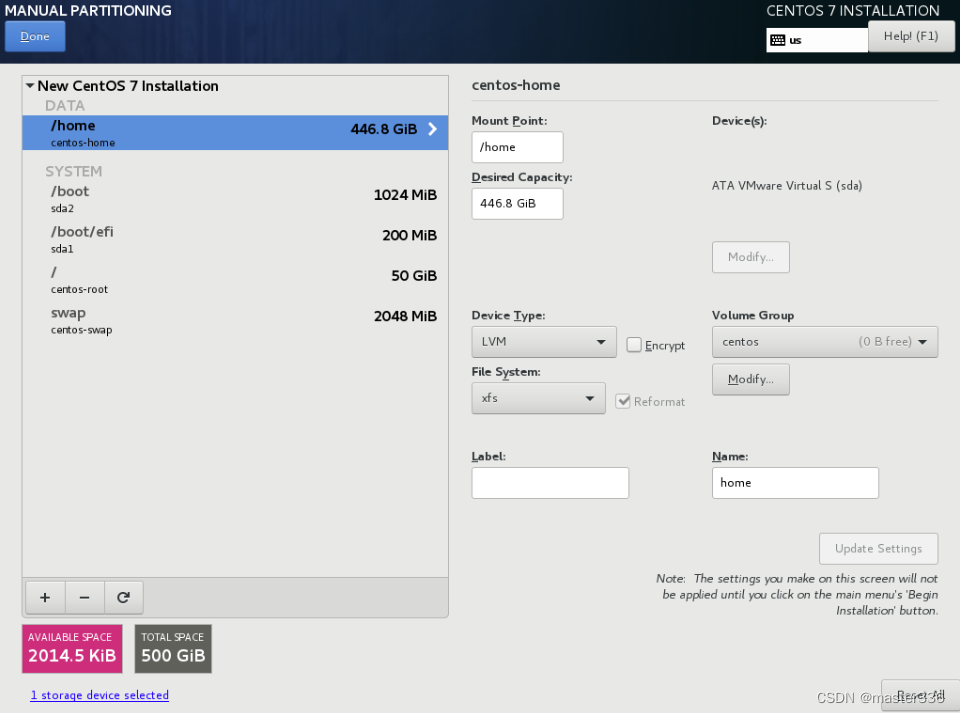This screenshot has width=960, height=713.
Task: Toggle the Encrypt checkbox
Action: 634,345
